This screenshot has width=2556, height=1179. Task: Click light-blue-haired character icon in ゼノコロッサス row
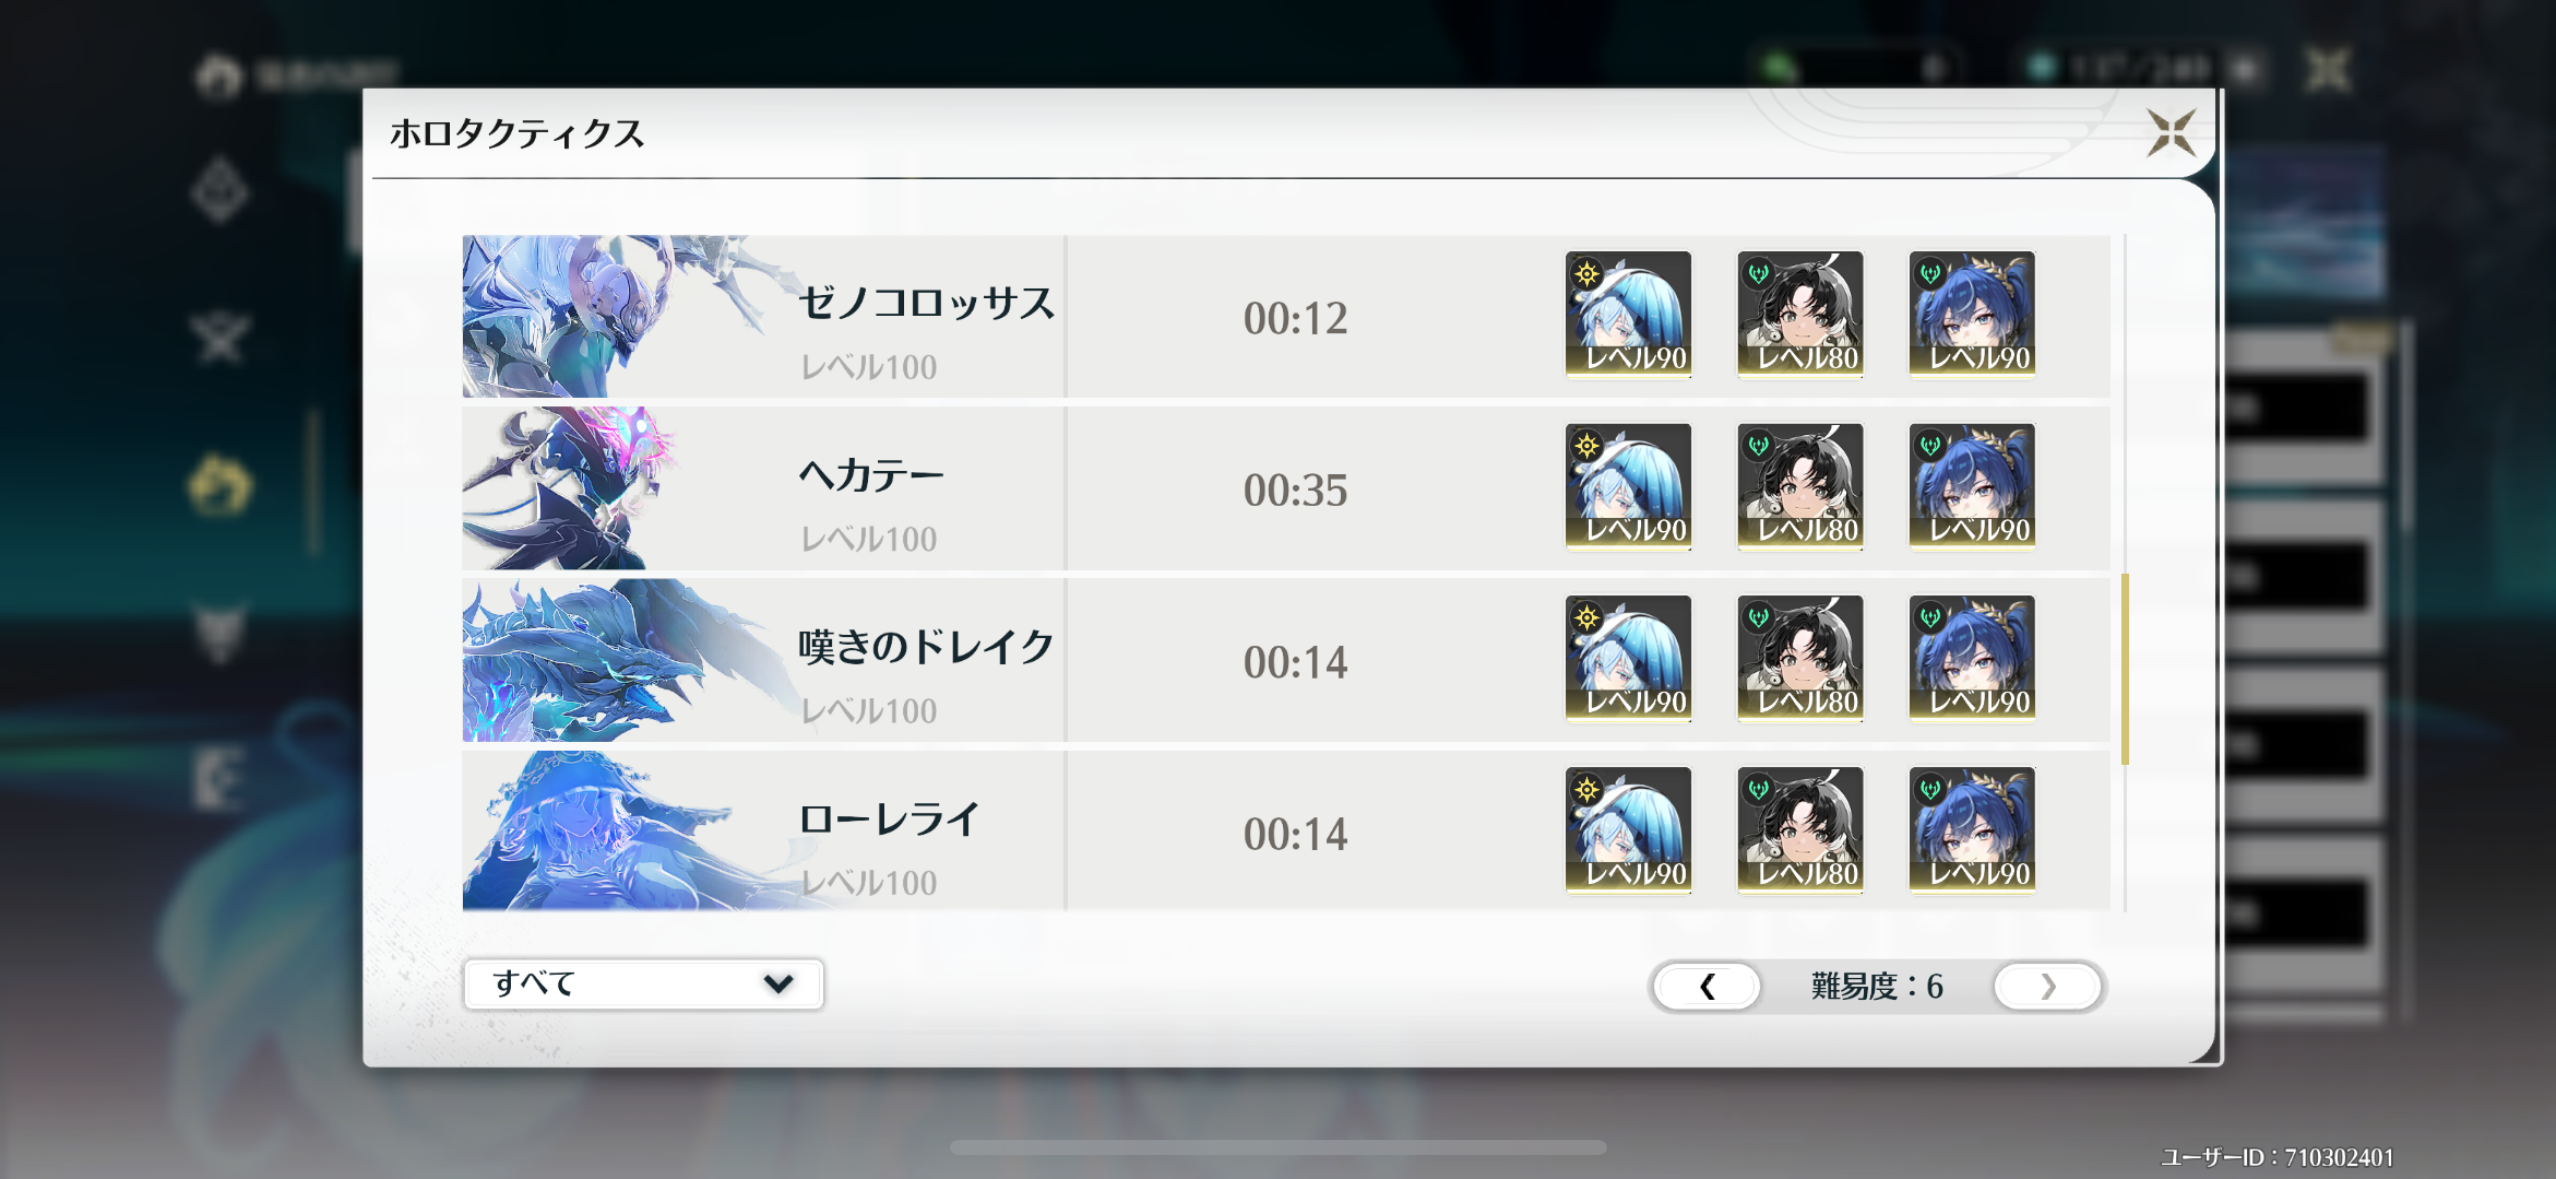pos(1628,314)
